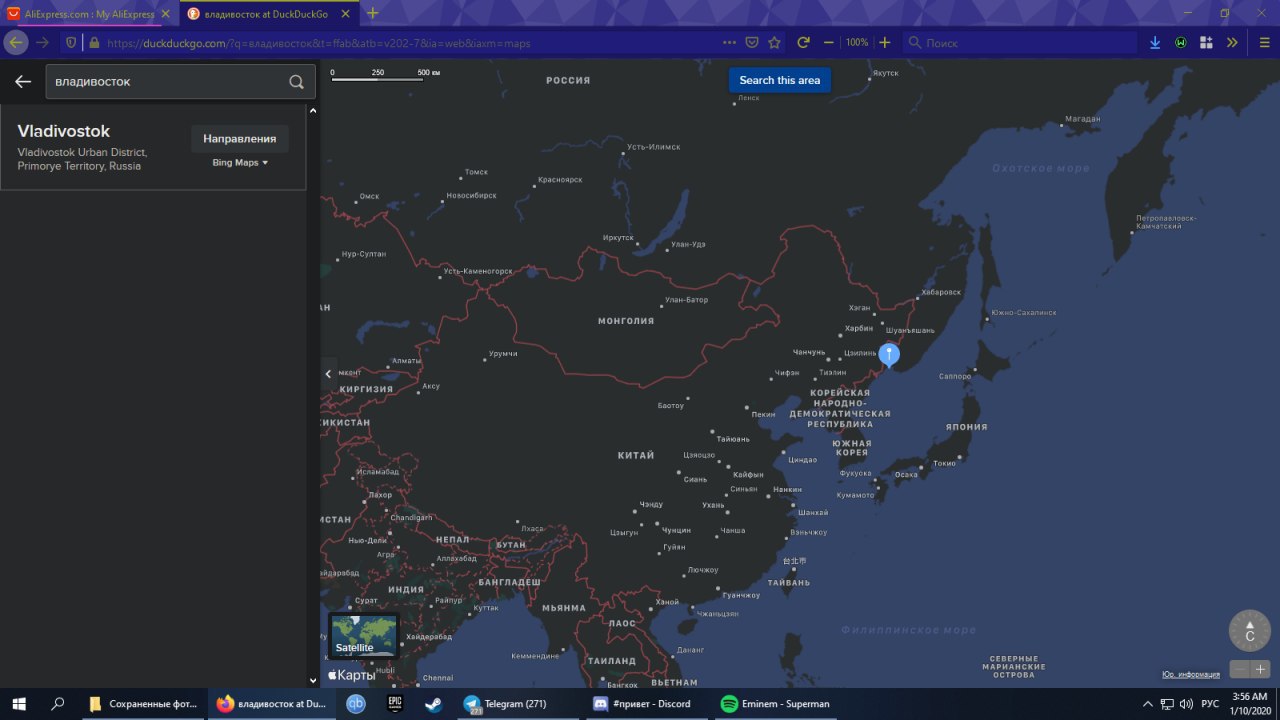1280x720 pixels.
Task: Close the AliExpress tab
Action: click(x=165, y=14)
